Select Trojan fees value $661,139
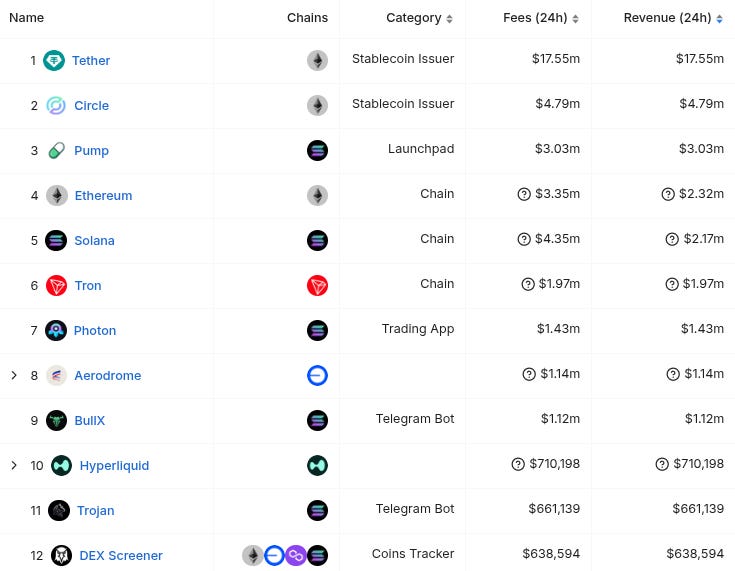Viewport: 735px width, 571px height. coord(554,509)
